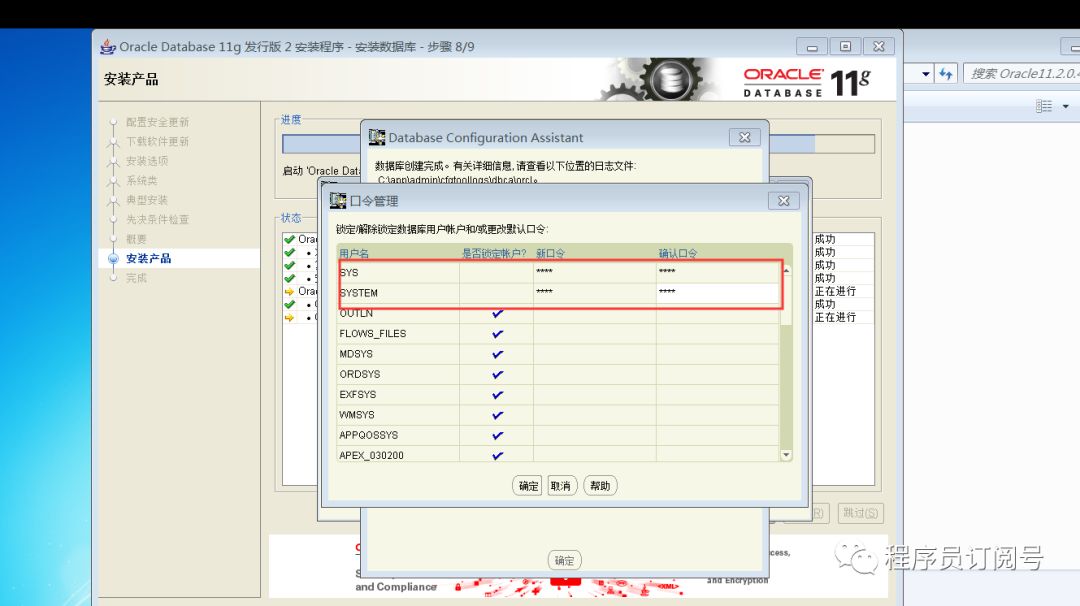Select 安装选项 step in installer sidebar
Screen dimensions: 1080x606
pos(147,160)
